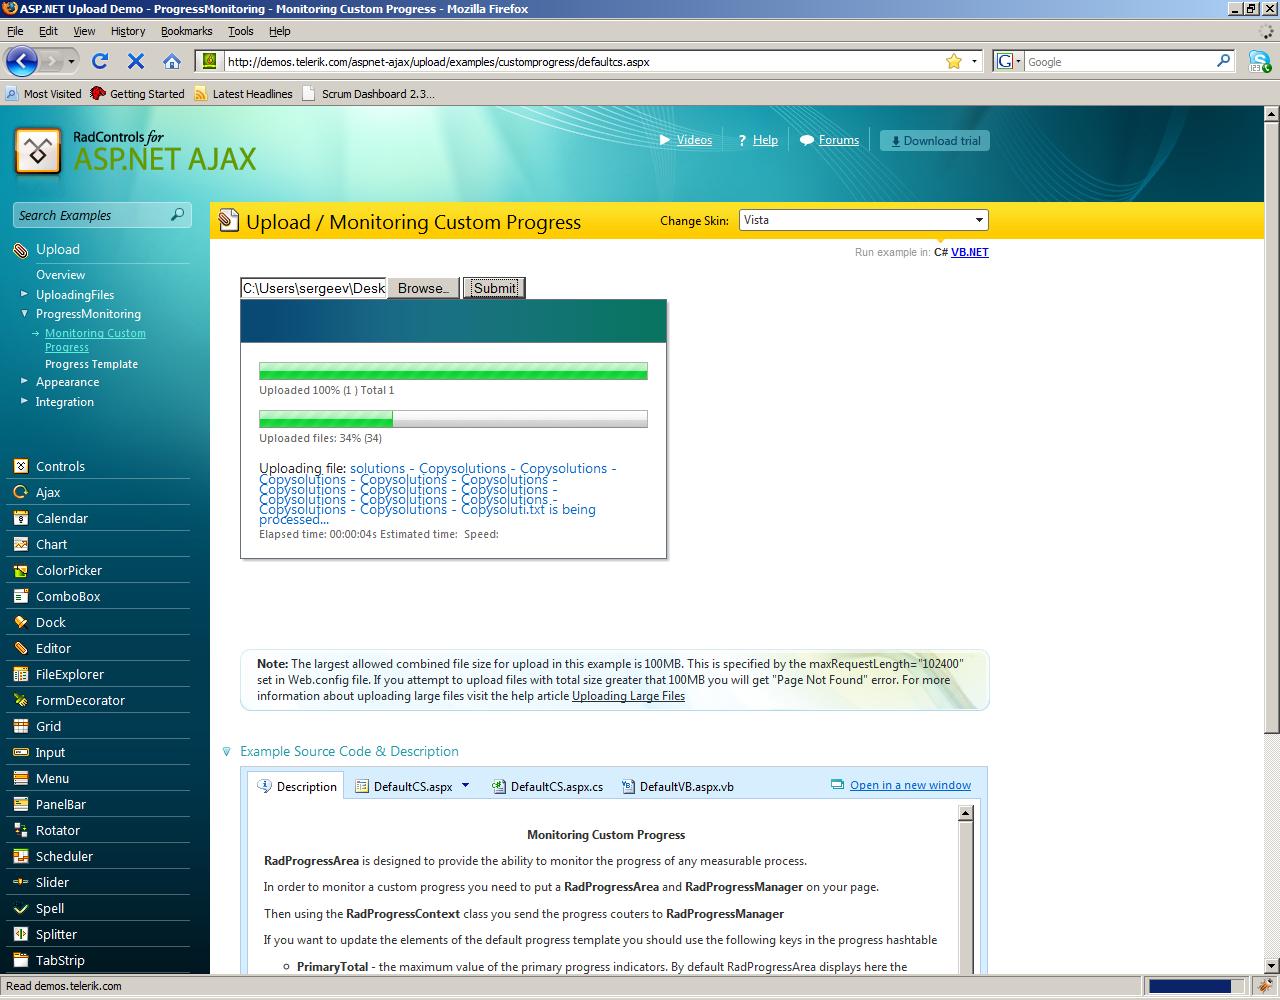This screenshot has height=1000, width=1280.
Task: Open the Forums link
Action: point(838,140)
